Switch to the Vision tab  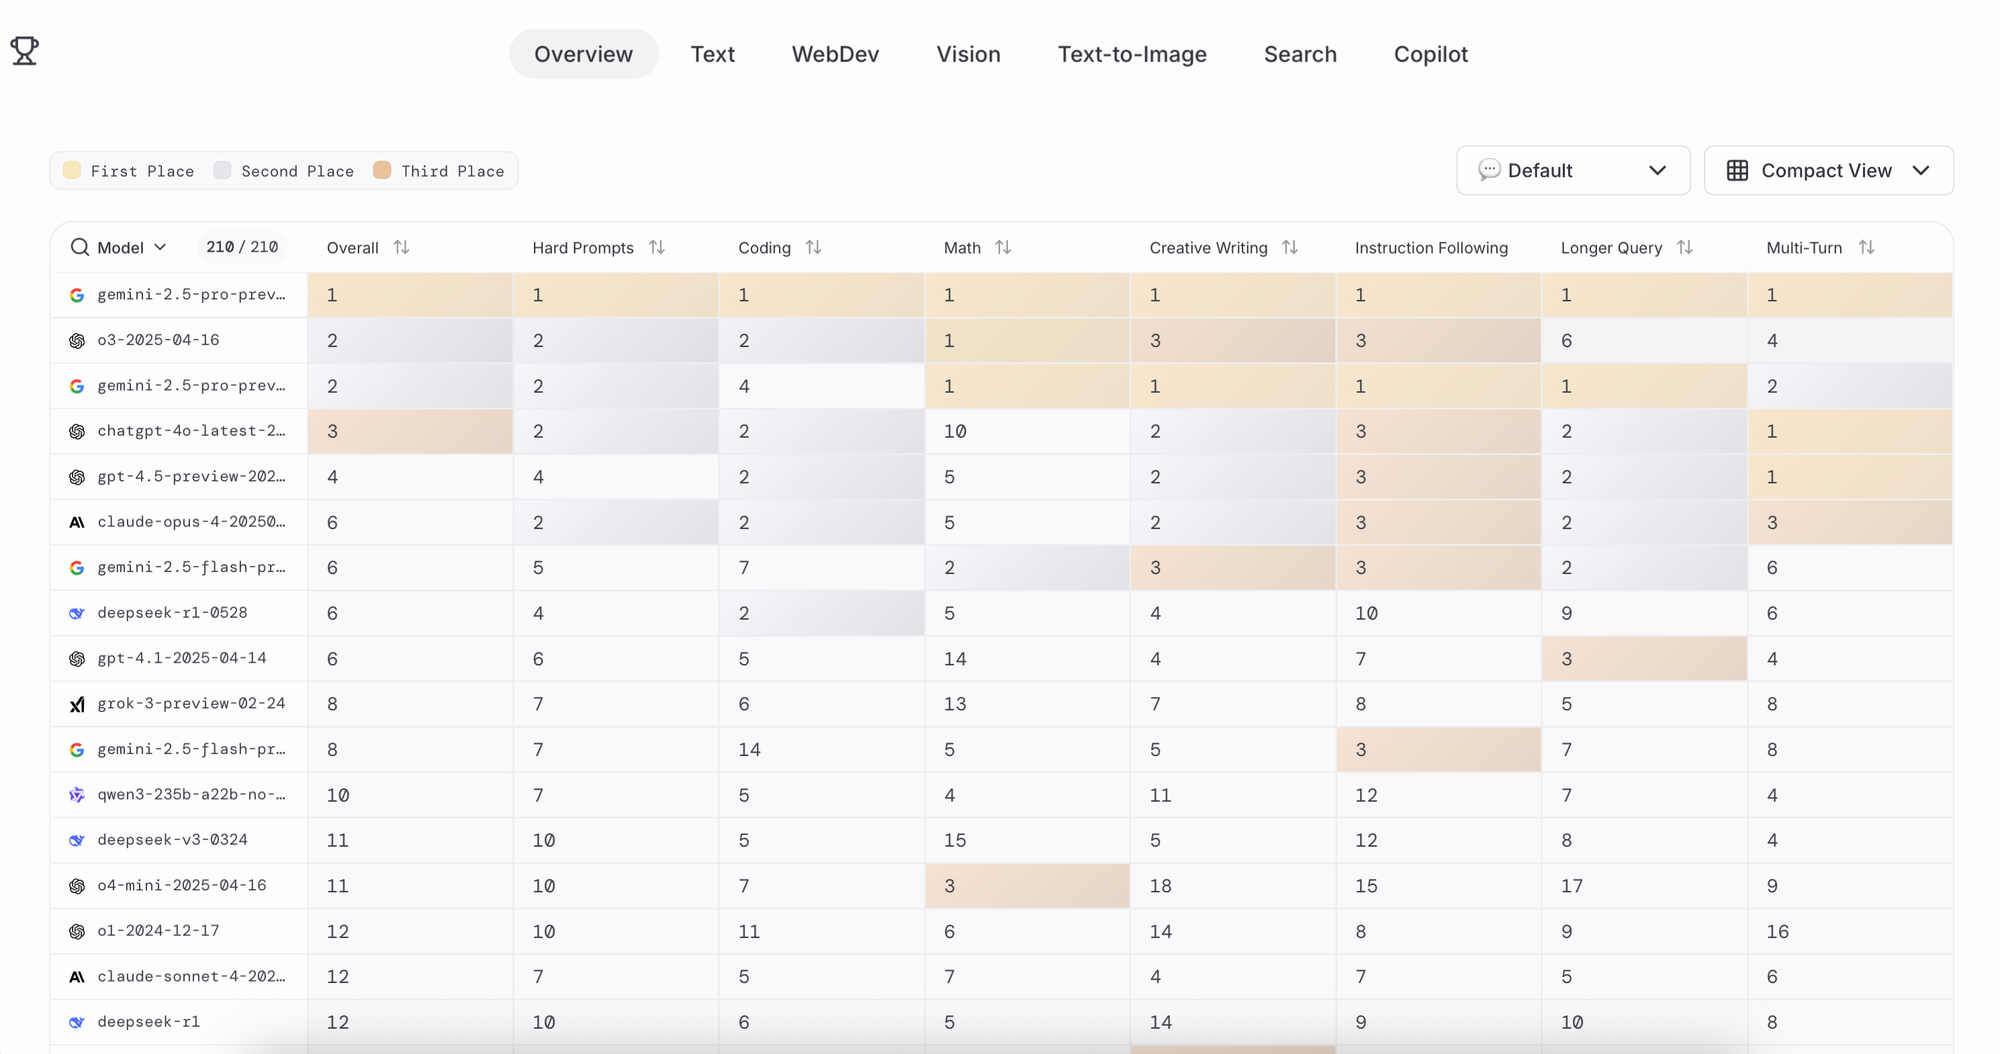(969, 54)
